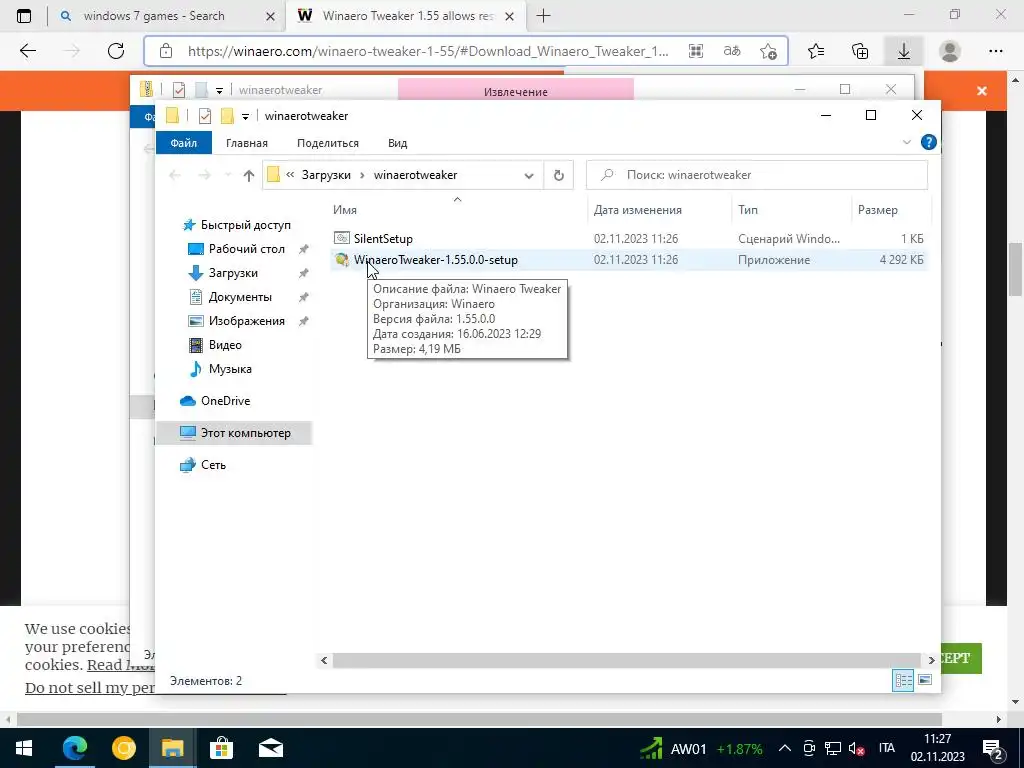Open Customize Quick Access Toolbar dropdown

pyautogui.click(x=245, y=116)
